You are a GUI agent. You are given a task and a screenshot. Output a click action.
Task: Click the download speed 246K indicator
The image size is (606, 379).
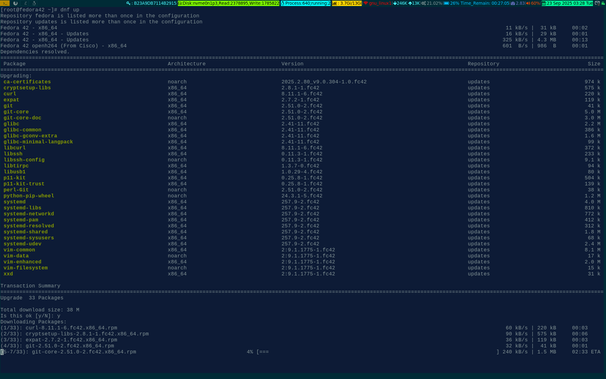tap(400, 3)
